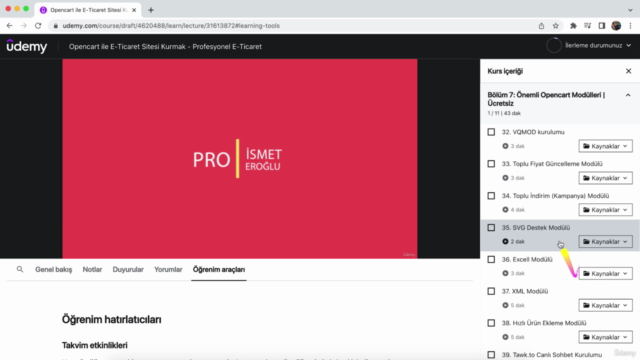The image size is (640, 360).
Task: Open Kaynaklar dropdown for 37. XML Modülü
Action: point(605,305)
